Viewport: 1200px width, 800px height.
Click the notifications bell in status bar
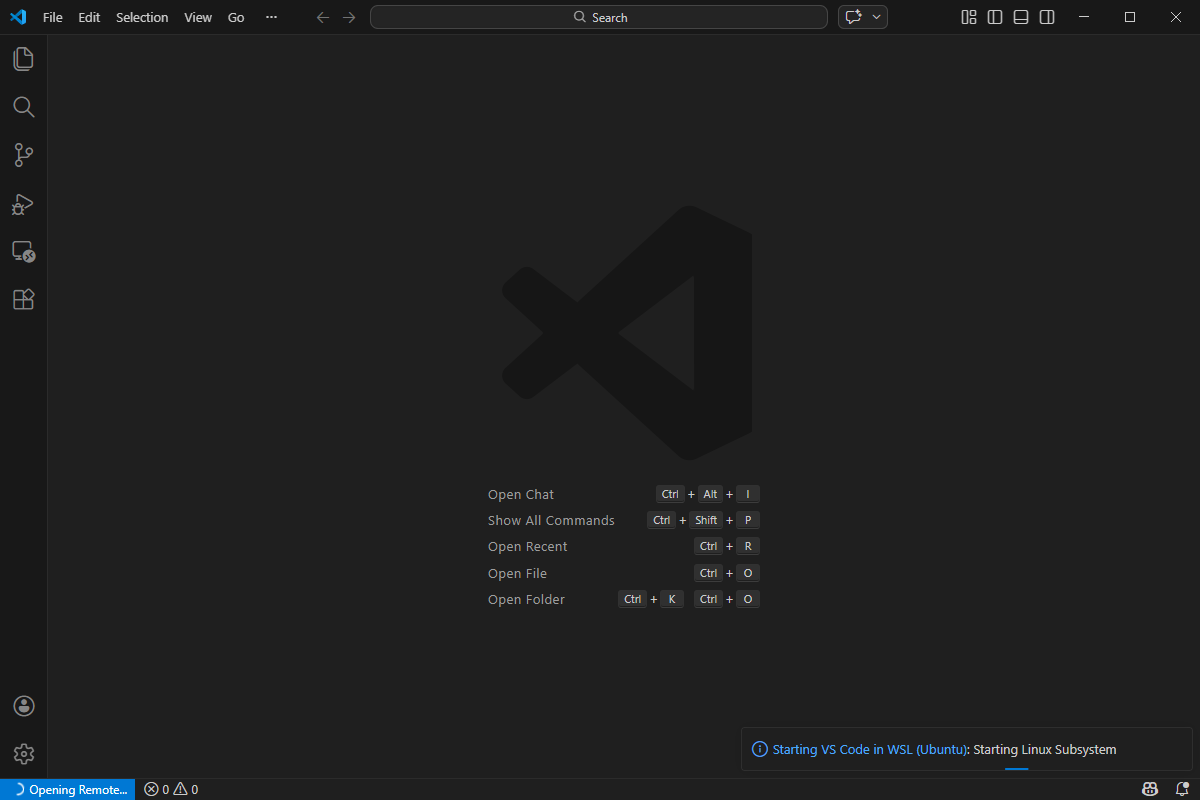(1182, 789)
